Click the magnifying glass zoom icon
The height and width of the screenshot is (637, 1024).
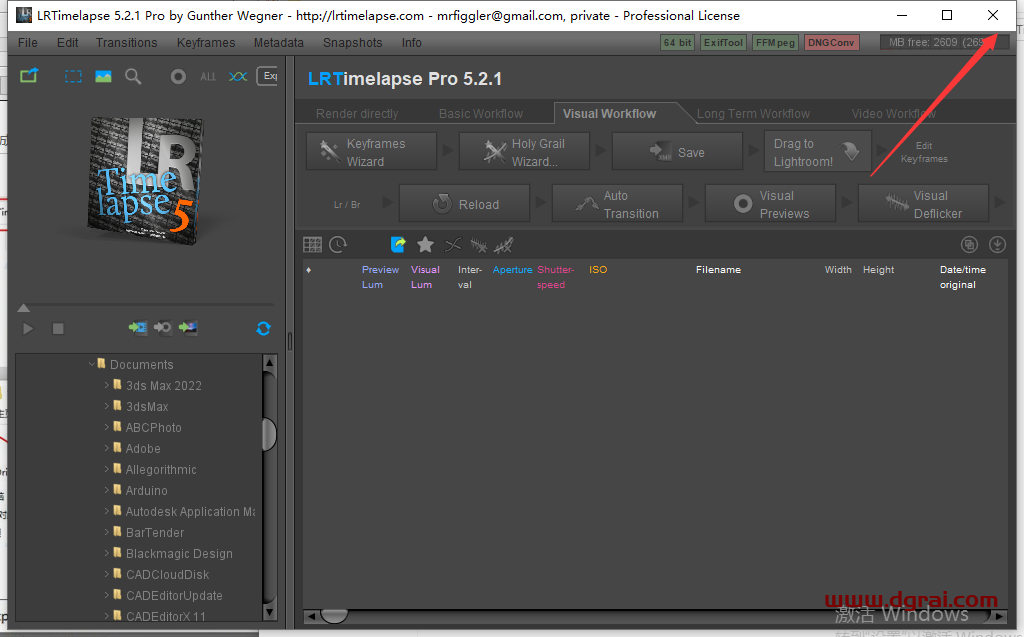coord(133,77)
